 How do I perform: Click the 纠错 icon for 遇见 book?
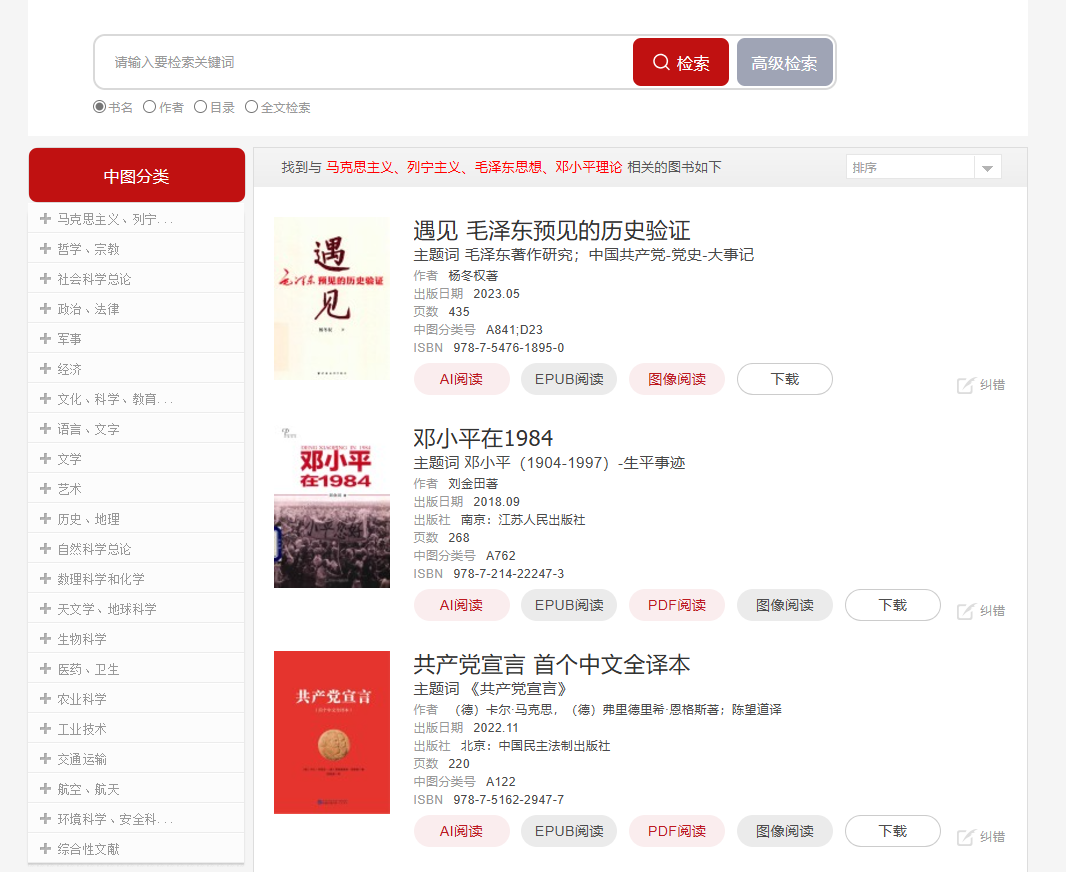click(965, 385)
